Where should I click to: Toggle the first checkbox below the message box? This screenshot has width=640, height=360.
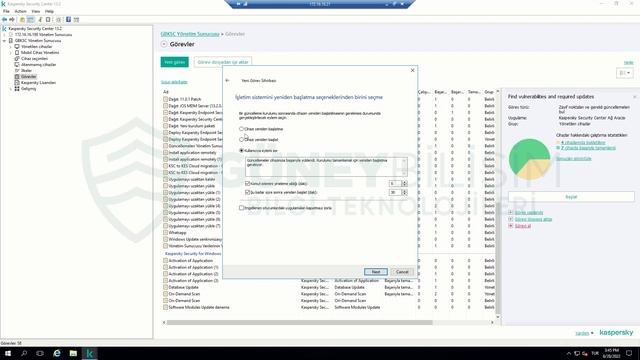tap(247, 184)
